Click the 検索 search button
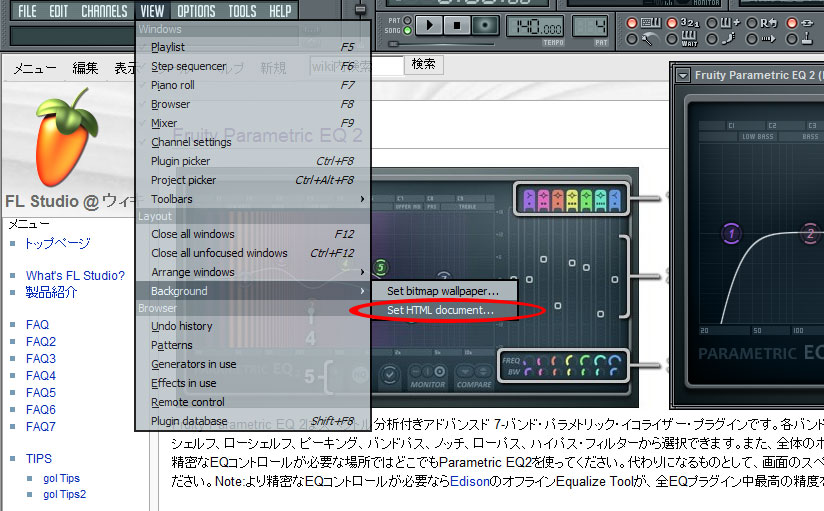Image resolution: width=824 pixels, height=511 pixels. [x=423, y=64]
